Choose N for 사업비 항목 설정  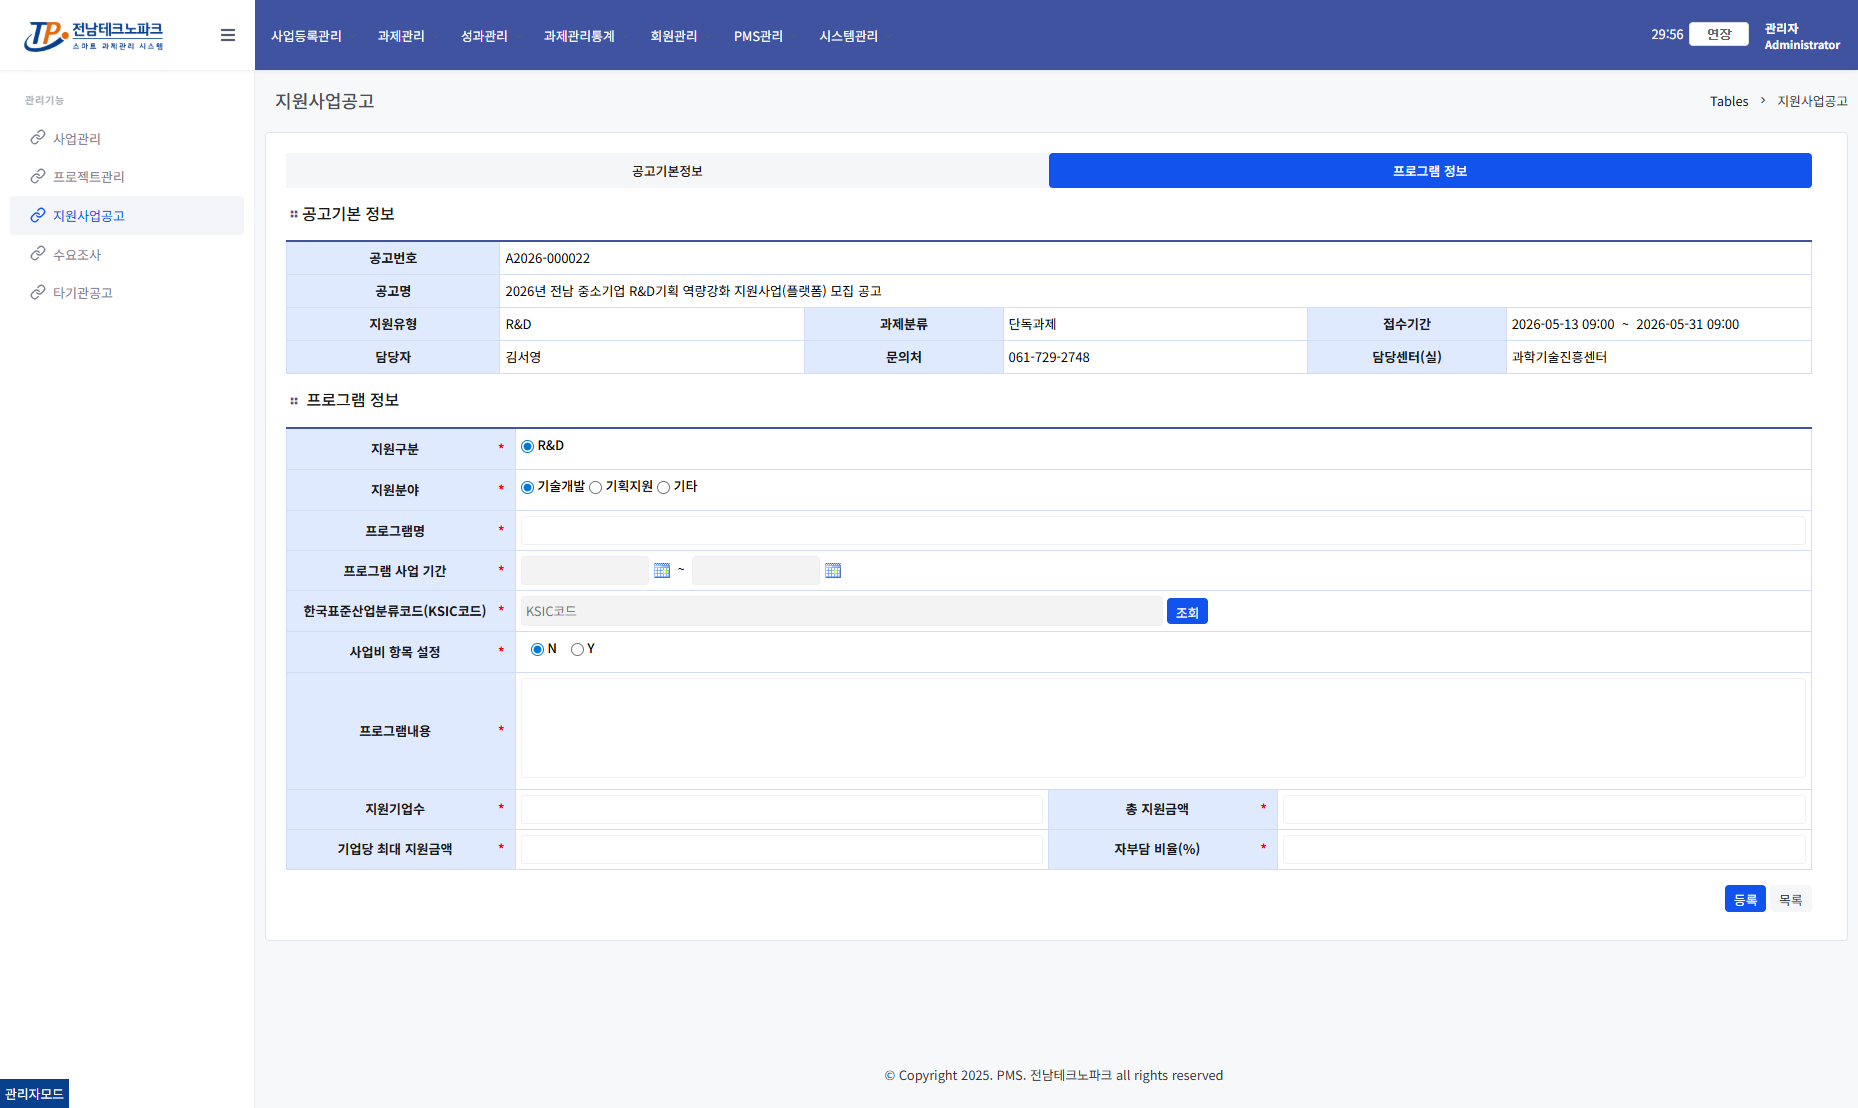pos(537,650)
